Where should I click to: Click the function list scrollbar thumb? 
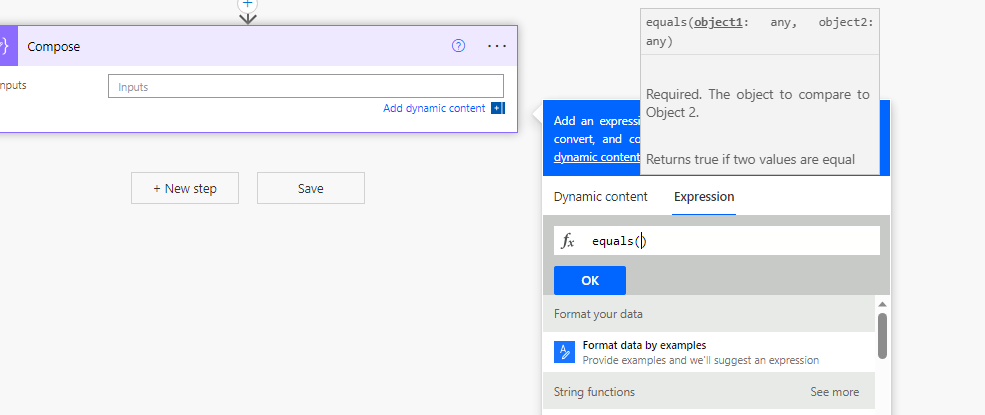tap(882, 336)
